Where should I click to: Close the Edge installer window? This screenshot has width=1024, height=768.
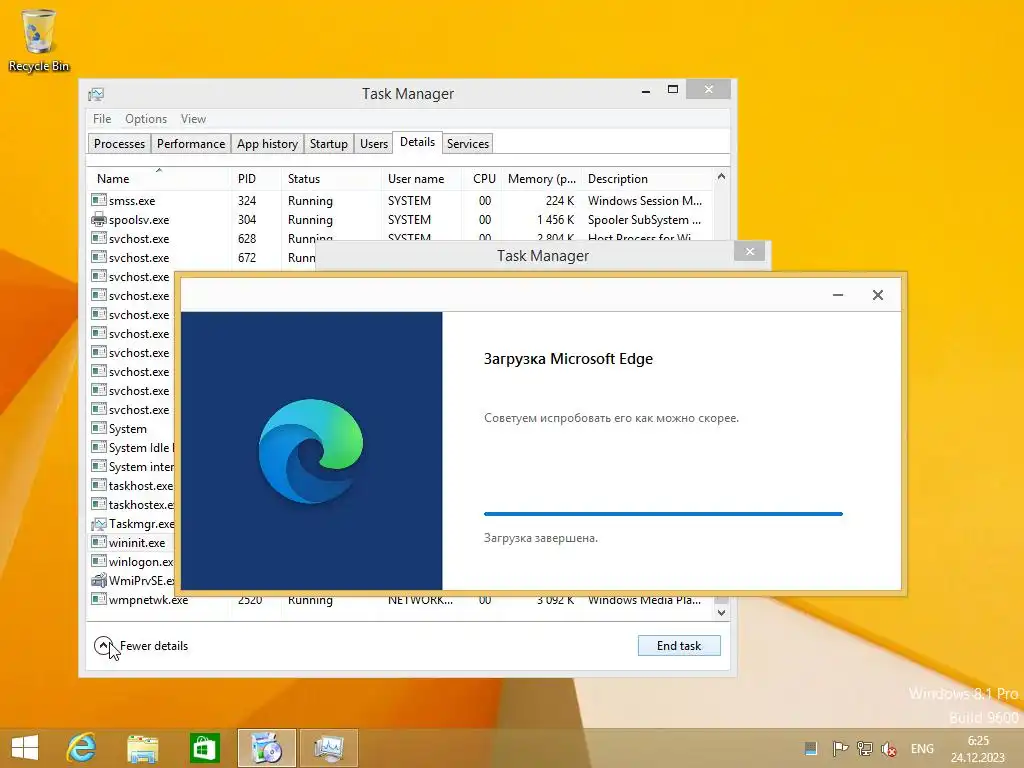click(878, 295)
